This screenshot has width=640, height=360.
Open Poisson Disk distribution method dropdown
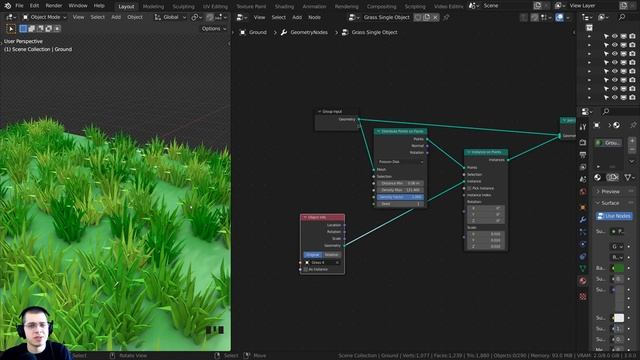[x=400, y=162]
